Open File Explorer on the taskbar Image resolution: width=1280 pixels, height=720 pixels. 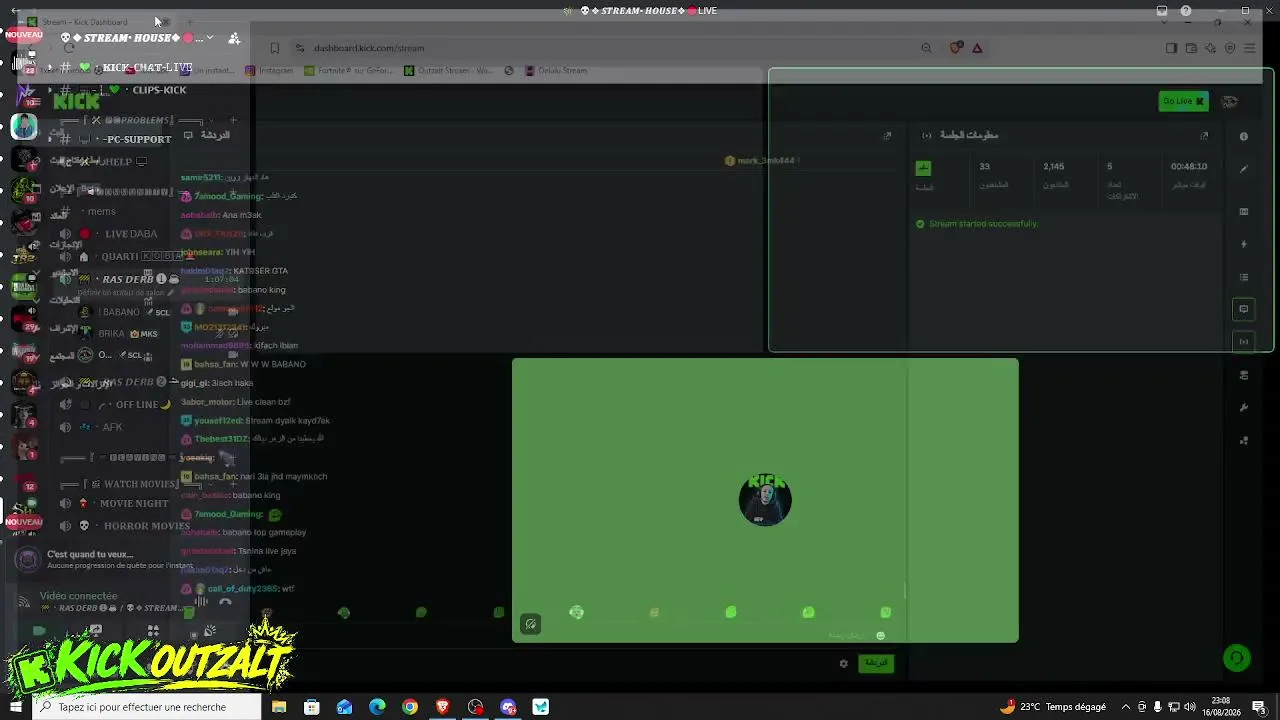279,707
